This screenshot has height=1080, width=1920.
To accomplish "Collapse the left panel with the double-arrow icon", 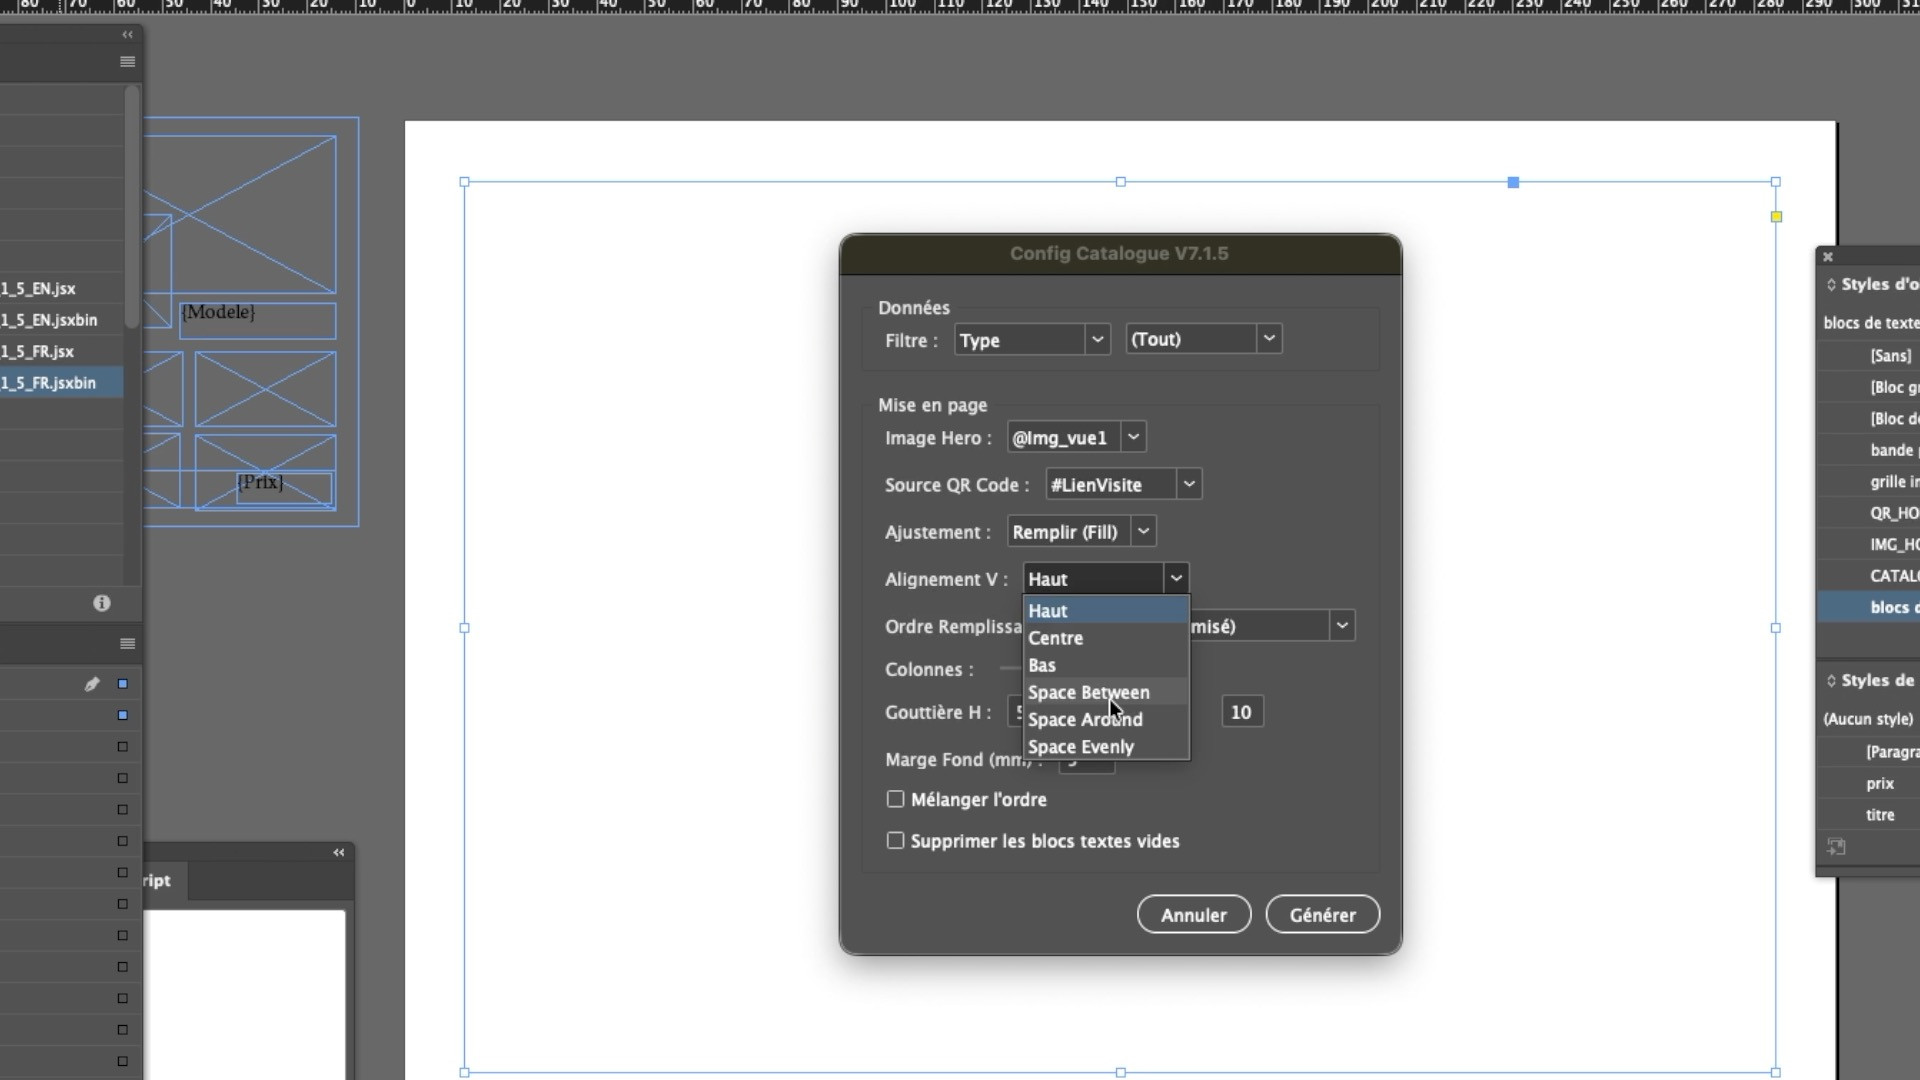I will (x=127, y=35).
